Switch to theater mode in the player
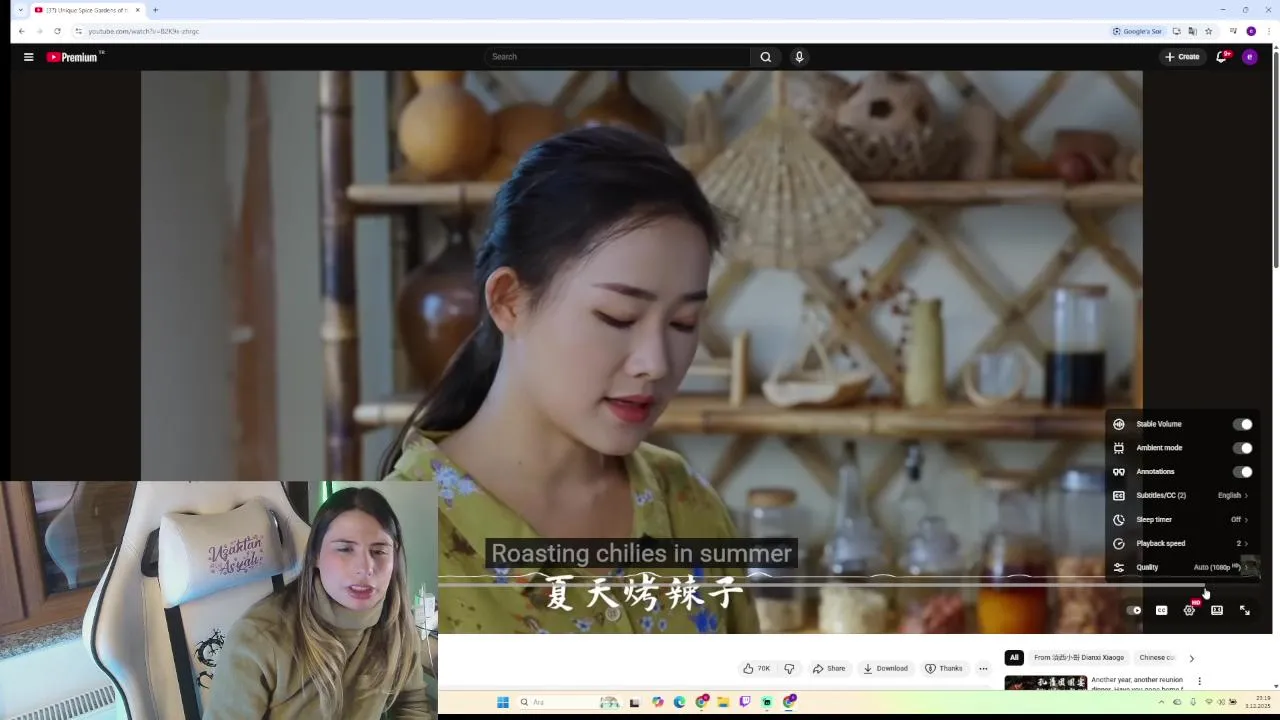The image size is (1280, 720). pyautogui.click(x=1217, y=610)
